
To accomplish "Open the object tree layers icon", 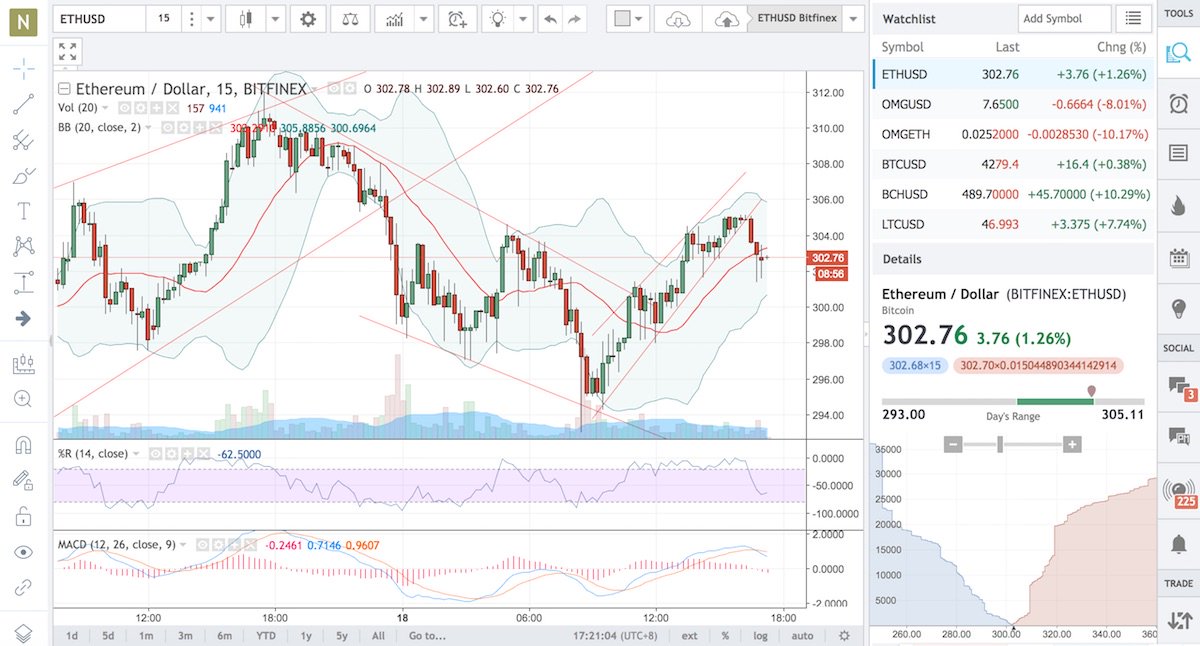I will click(x=24, y=633).
